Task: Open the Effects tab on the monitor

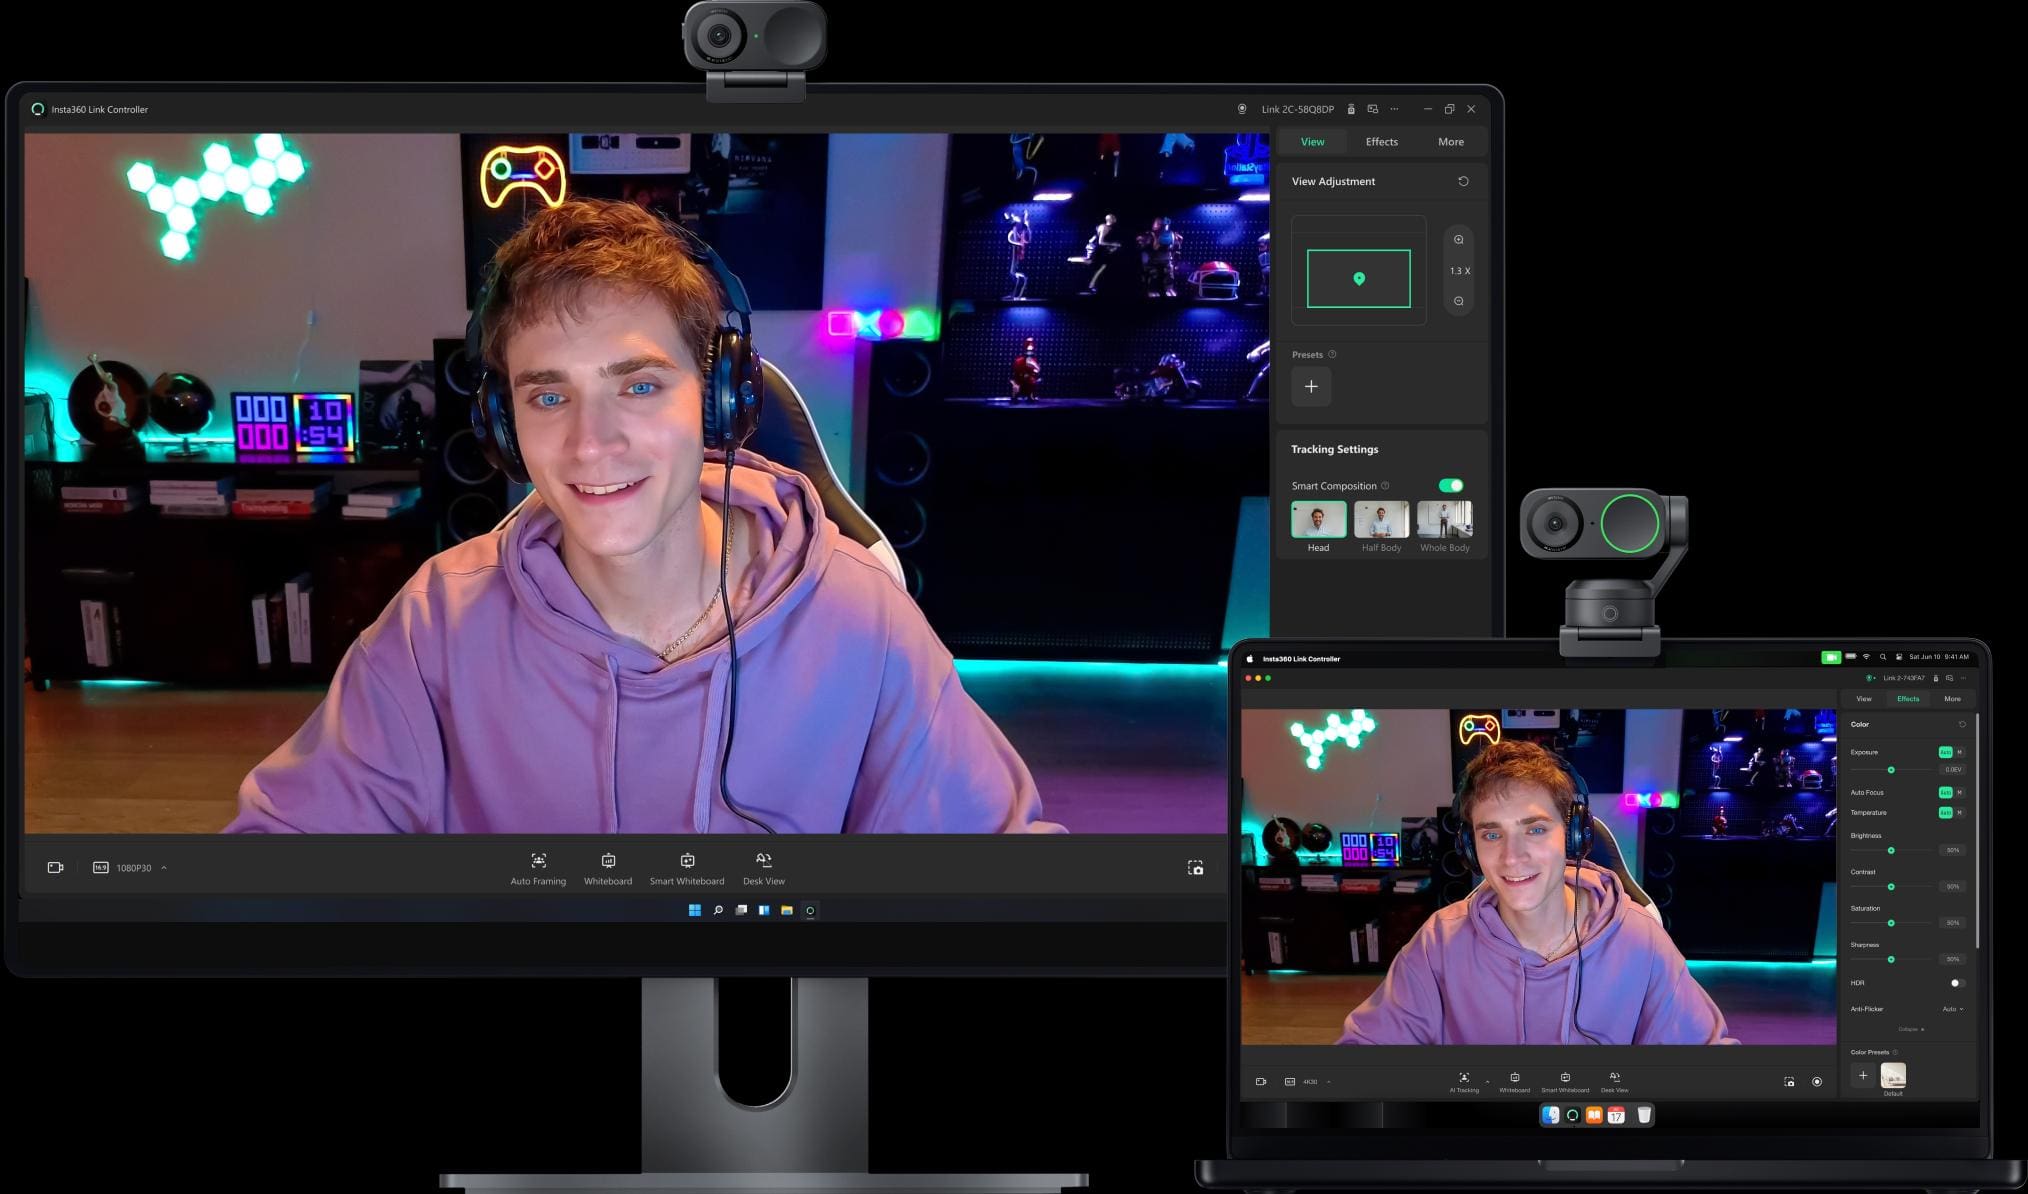Action: click(x=1381, y=142)
